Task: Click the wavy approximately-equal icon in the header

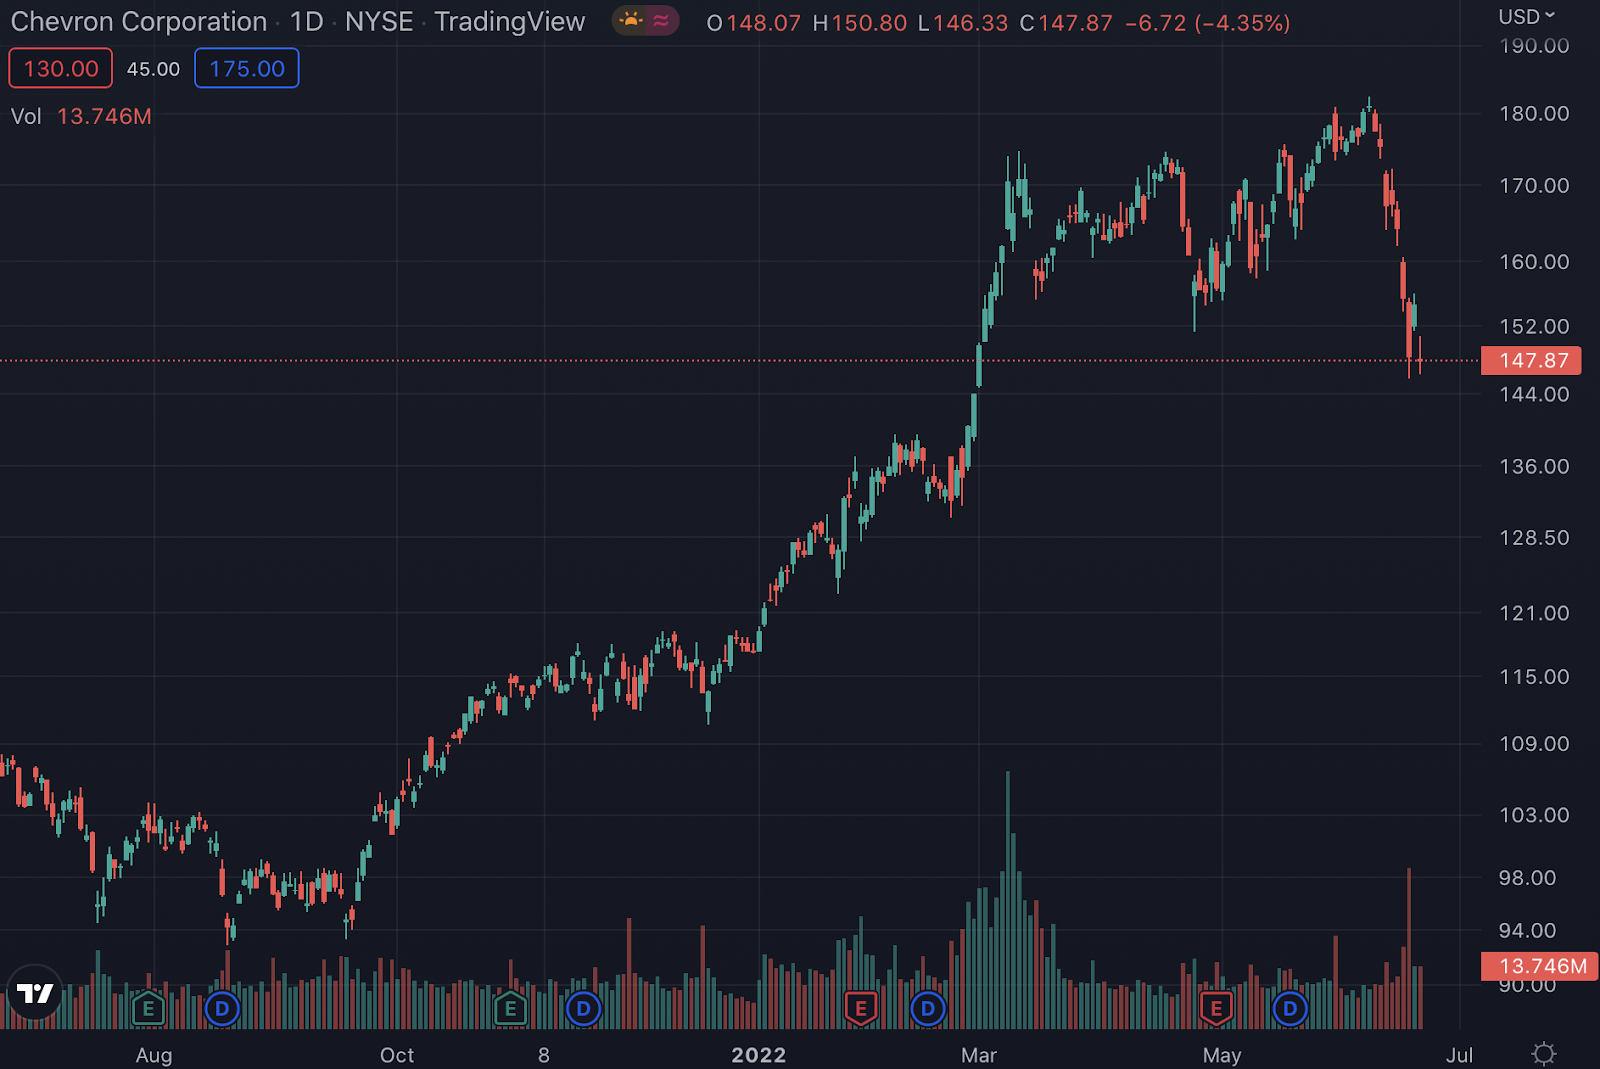Action: click(661, 20)
